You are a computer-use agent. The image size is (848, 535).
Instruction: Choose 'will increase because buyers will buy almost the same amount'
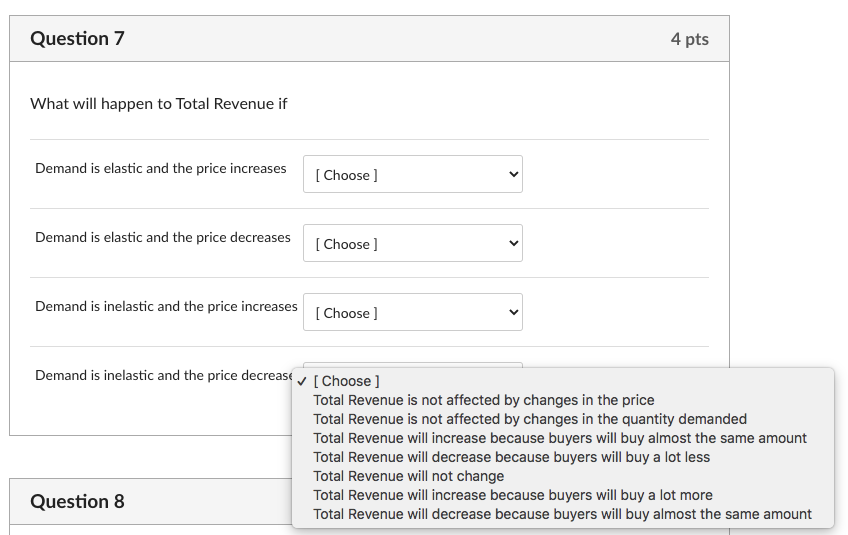click(562, 438)
